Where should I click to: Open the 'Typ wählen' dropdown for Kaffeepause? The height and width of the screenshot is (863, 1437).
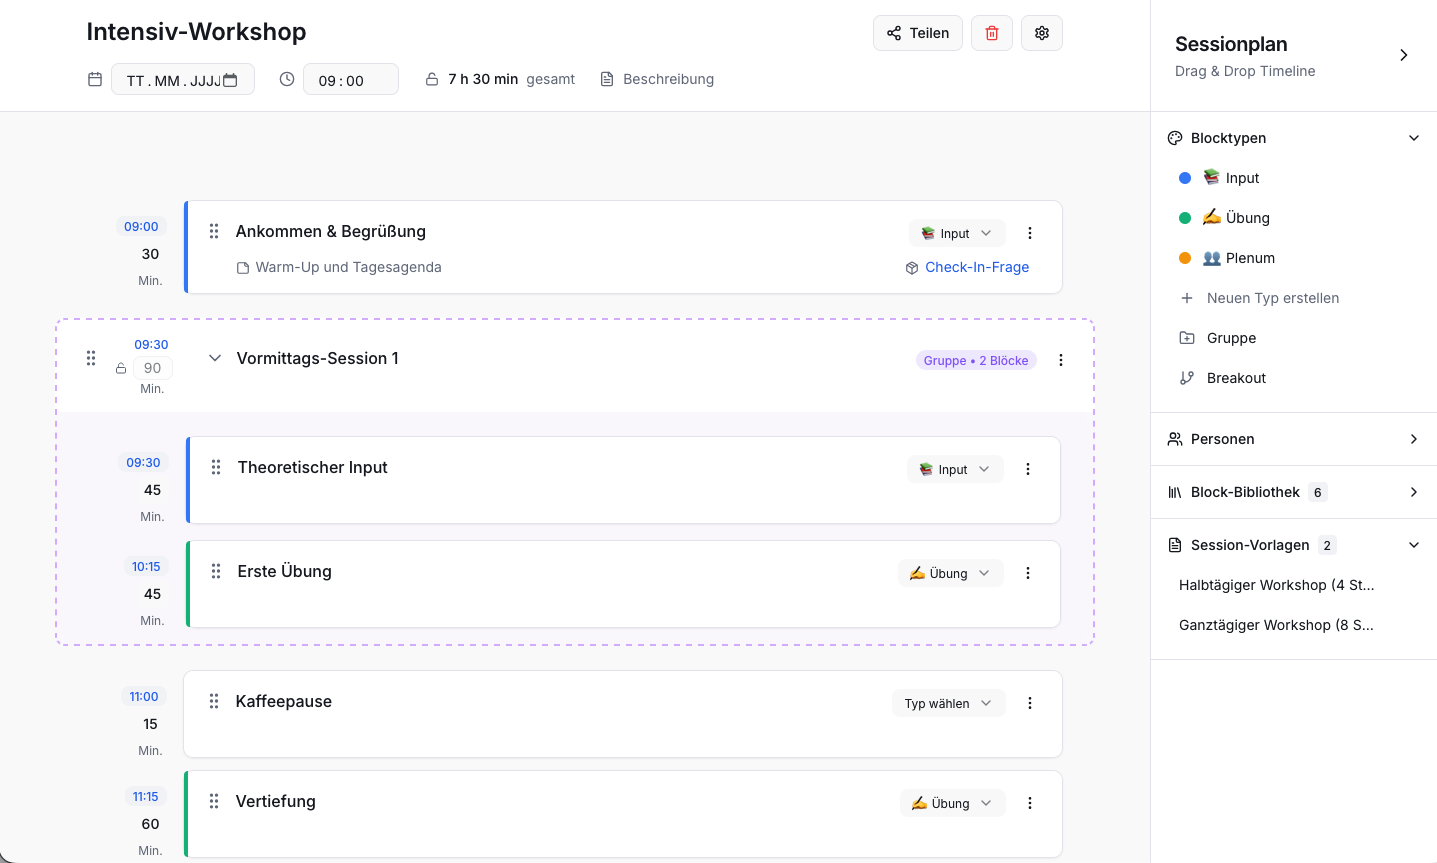[x=948, y=703]
